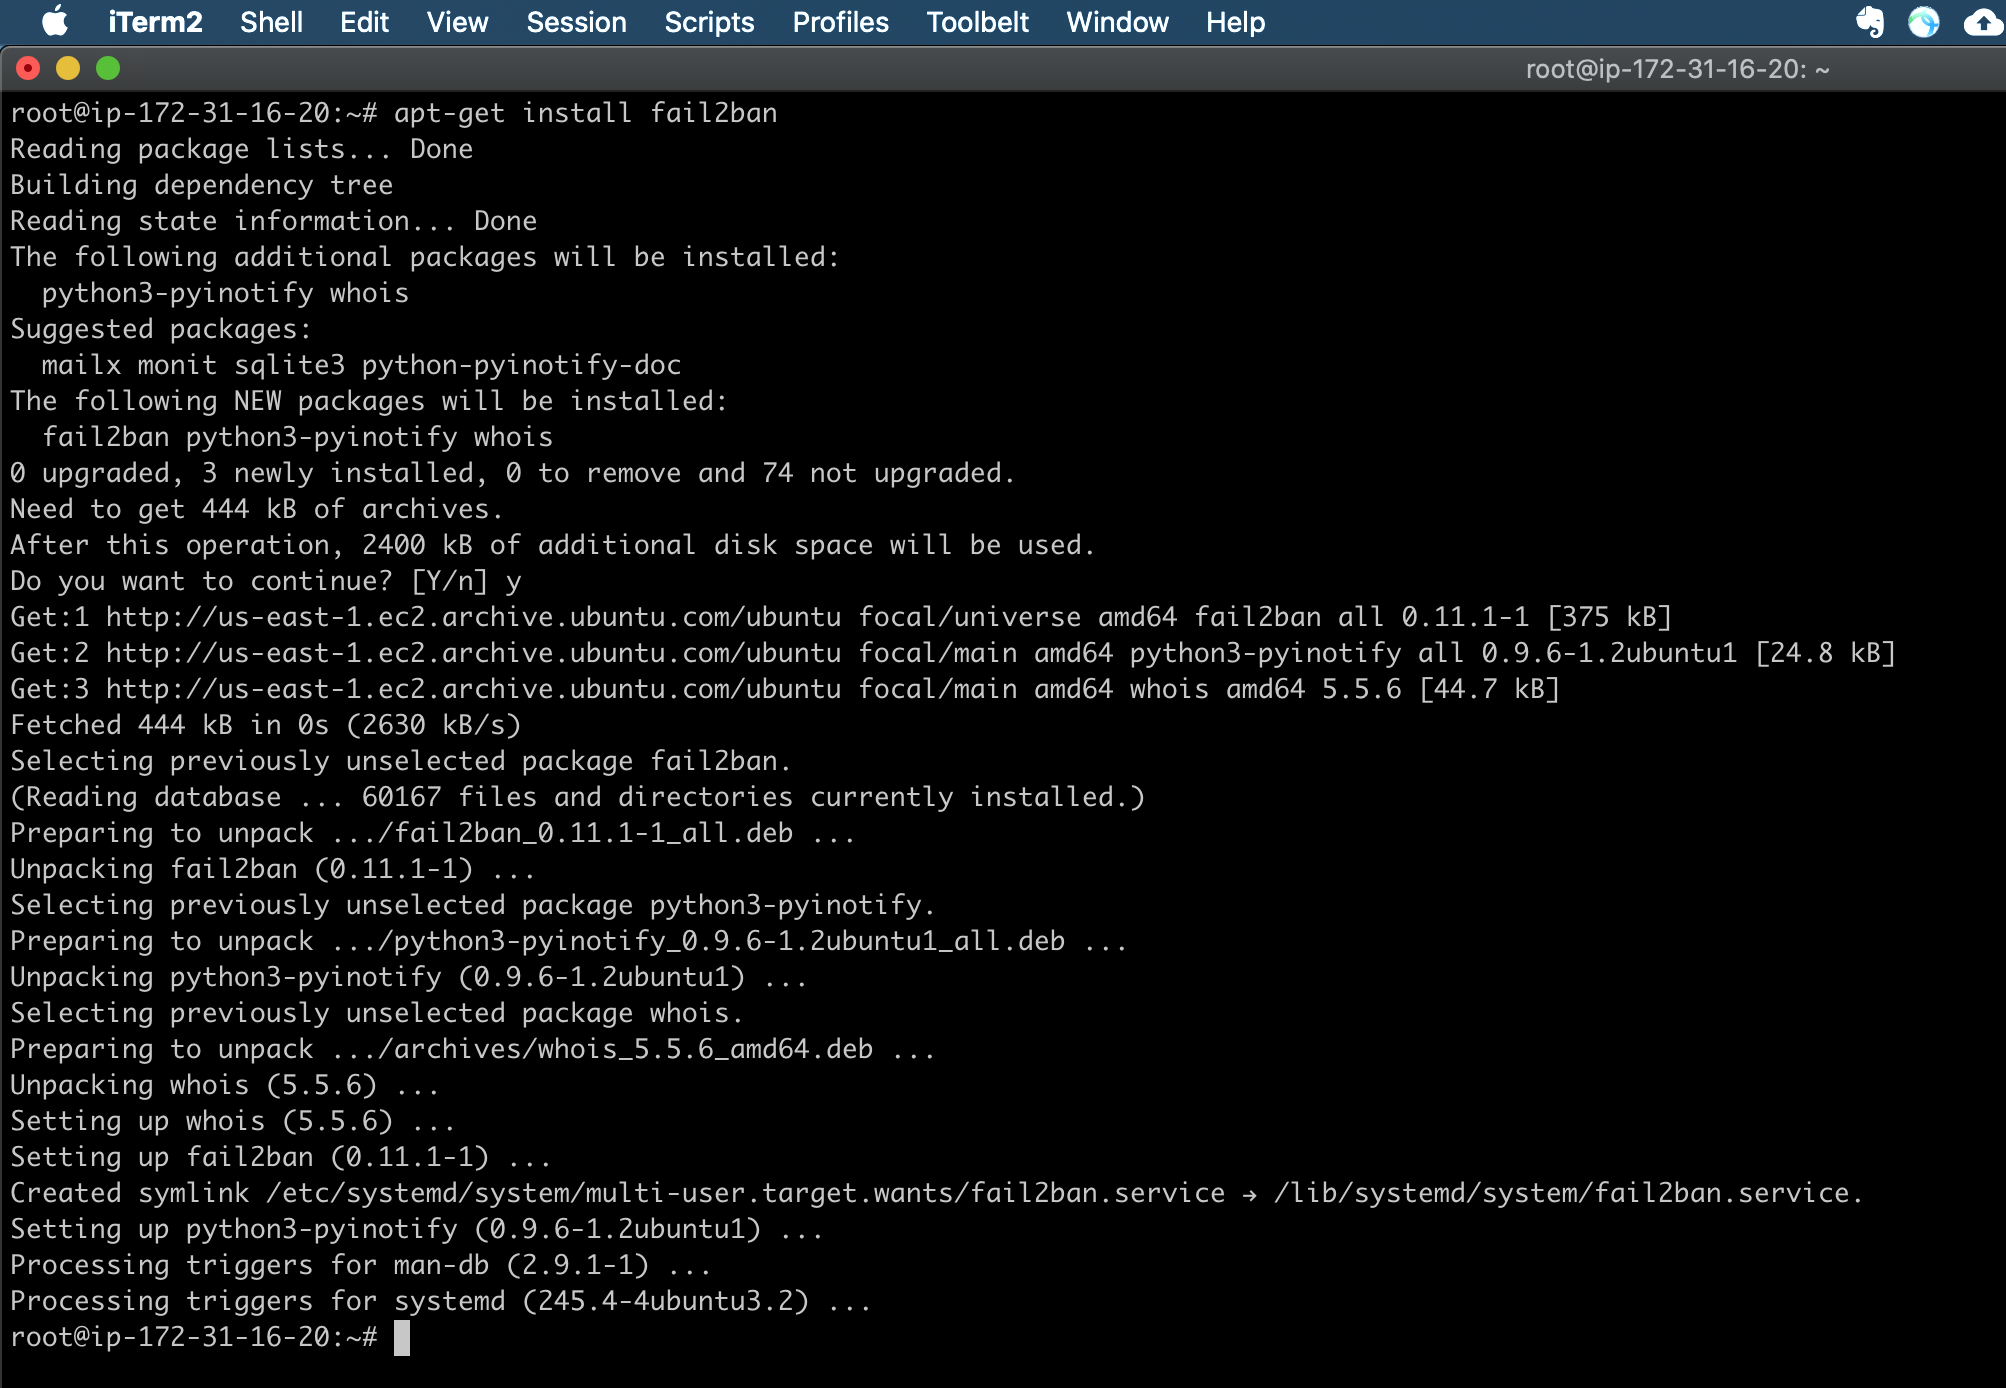The width and height of the screenshot is (2006, 1388).
Task: Close the terminal window with red button
Action: (x=28, y=68)
